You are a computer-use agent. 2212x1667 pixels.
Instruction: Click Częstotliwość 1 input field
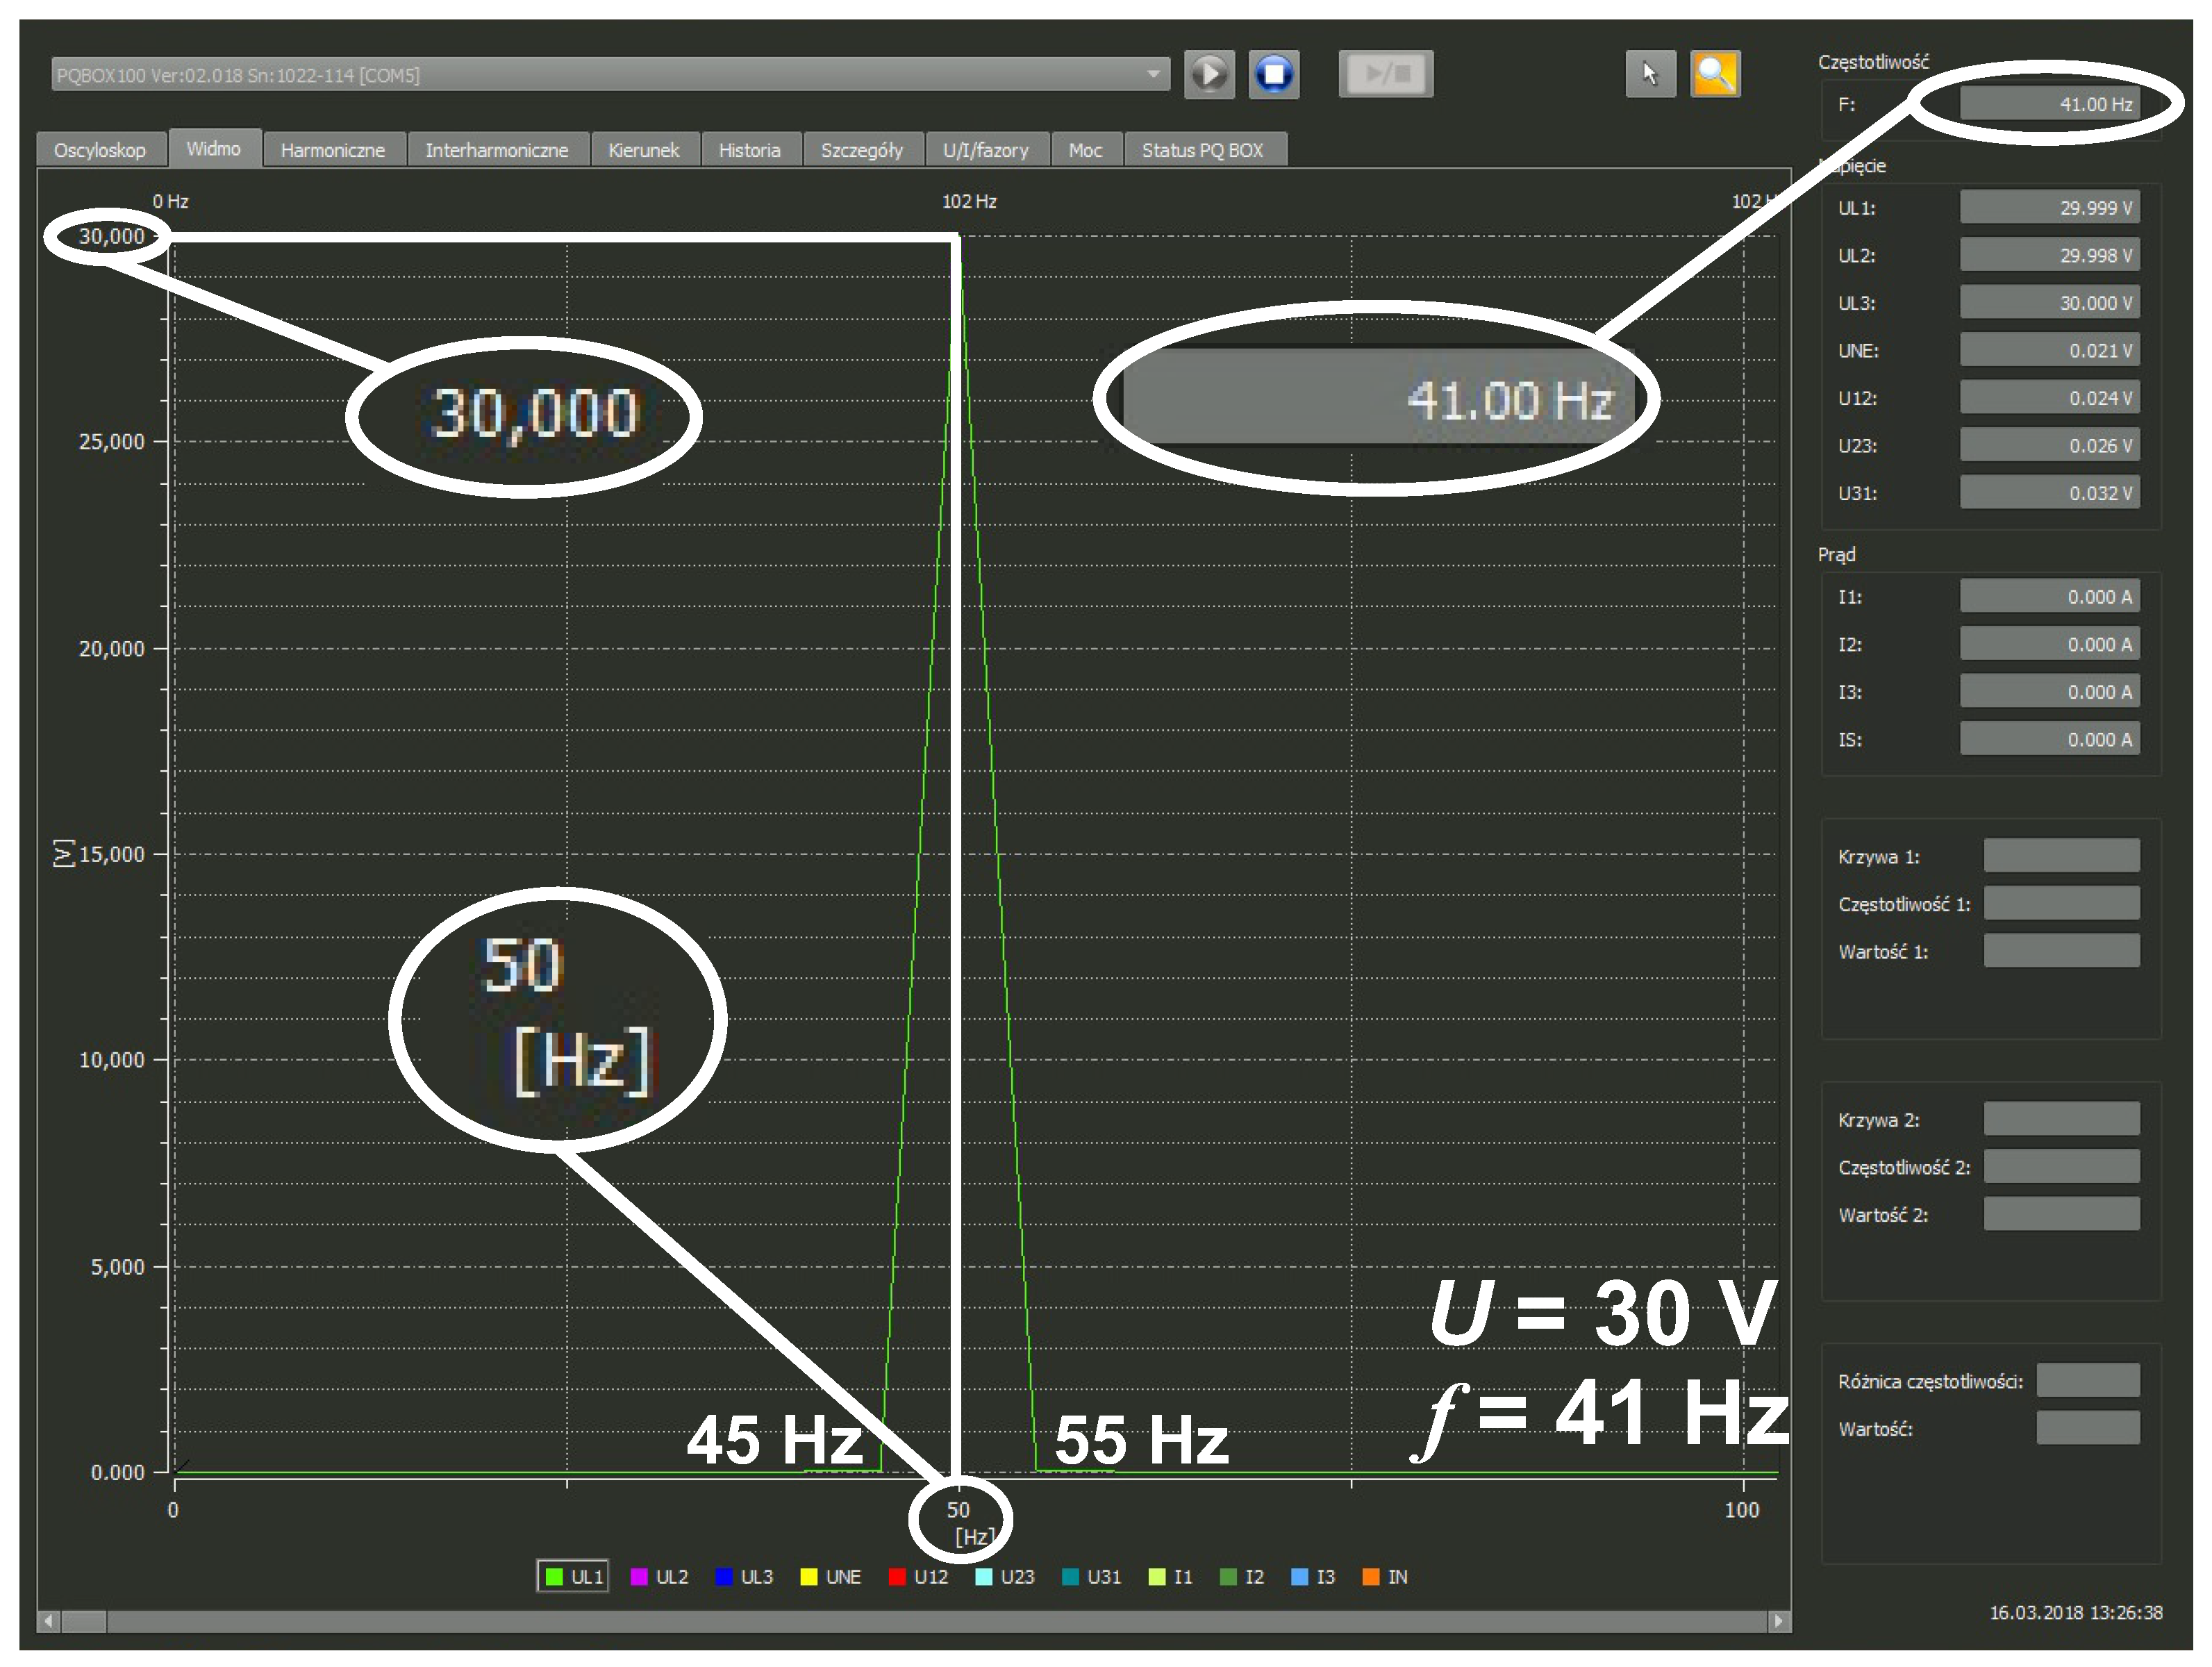(2061, 903)
